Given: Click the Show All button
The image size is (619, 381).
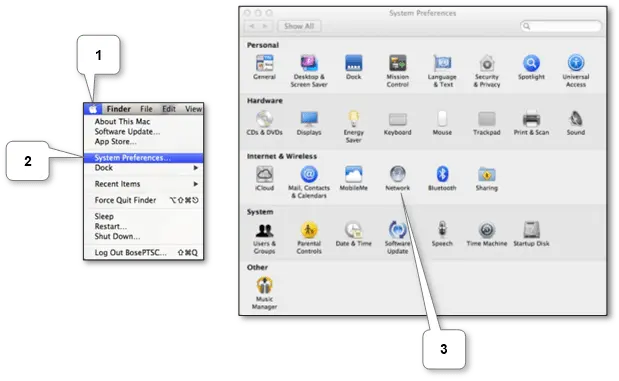Looking at the screenshot, I should click(299, 26).
